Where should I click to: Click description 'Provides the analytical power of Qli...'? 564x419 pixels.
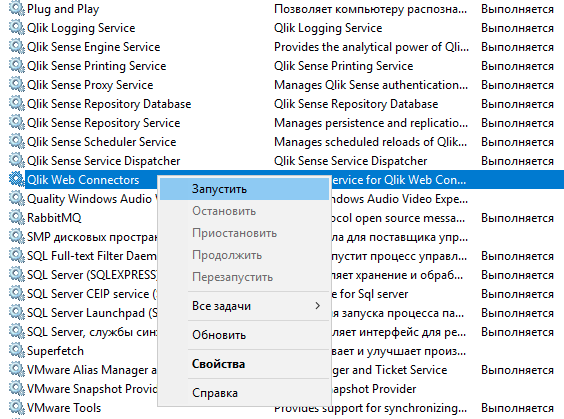pyautogui.click(x=371, y=47)
